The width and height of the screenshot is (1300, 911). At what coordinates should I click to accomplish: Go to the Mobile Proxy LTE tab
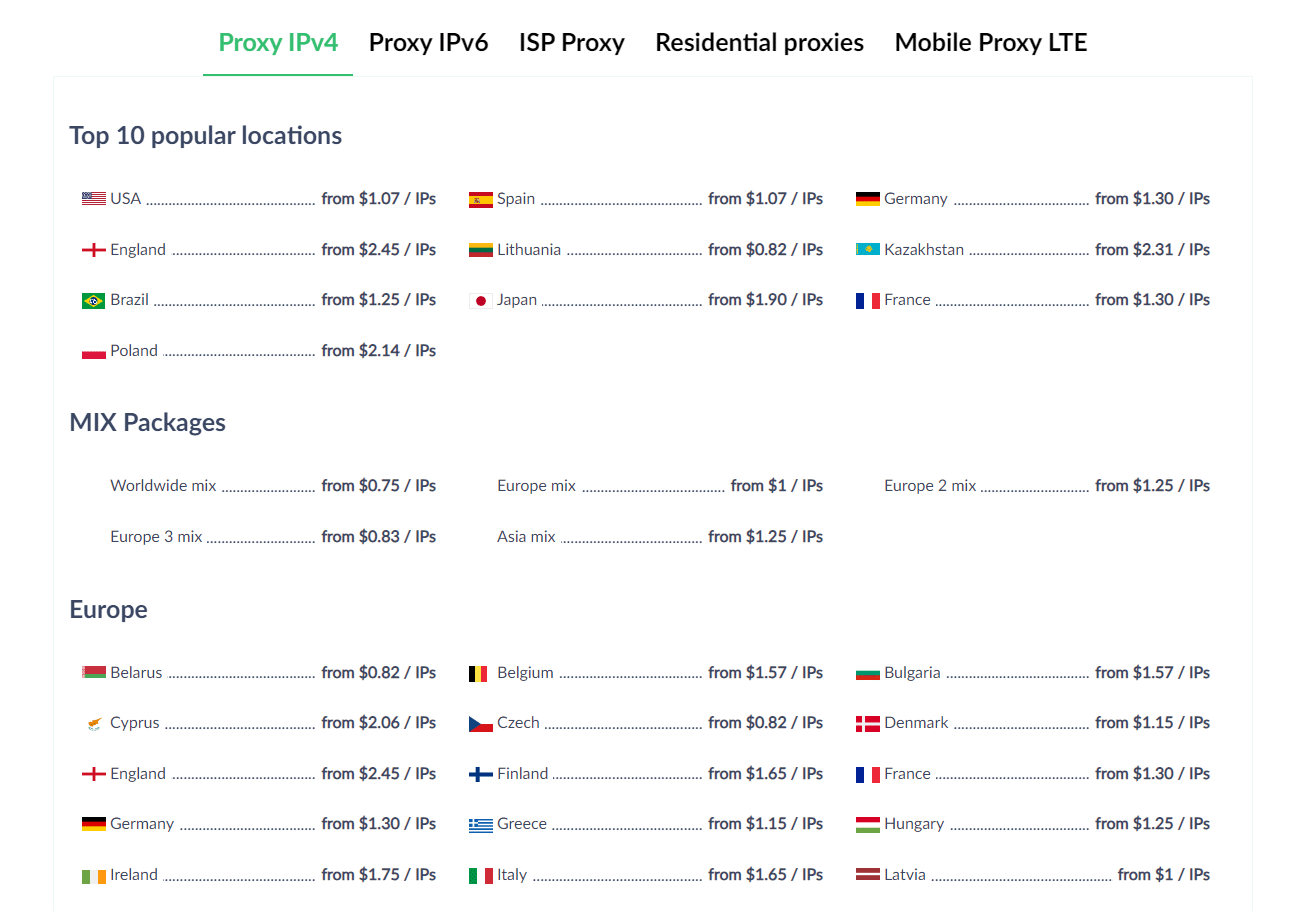click(990, 43)
